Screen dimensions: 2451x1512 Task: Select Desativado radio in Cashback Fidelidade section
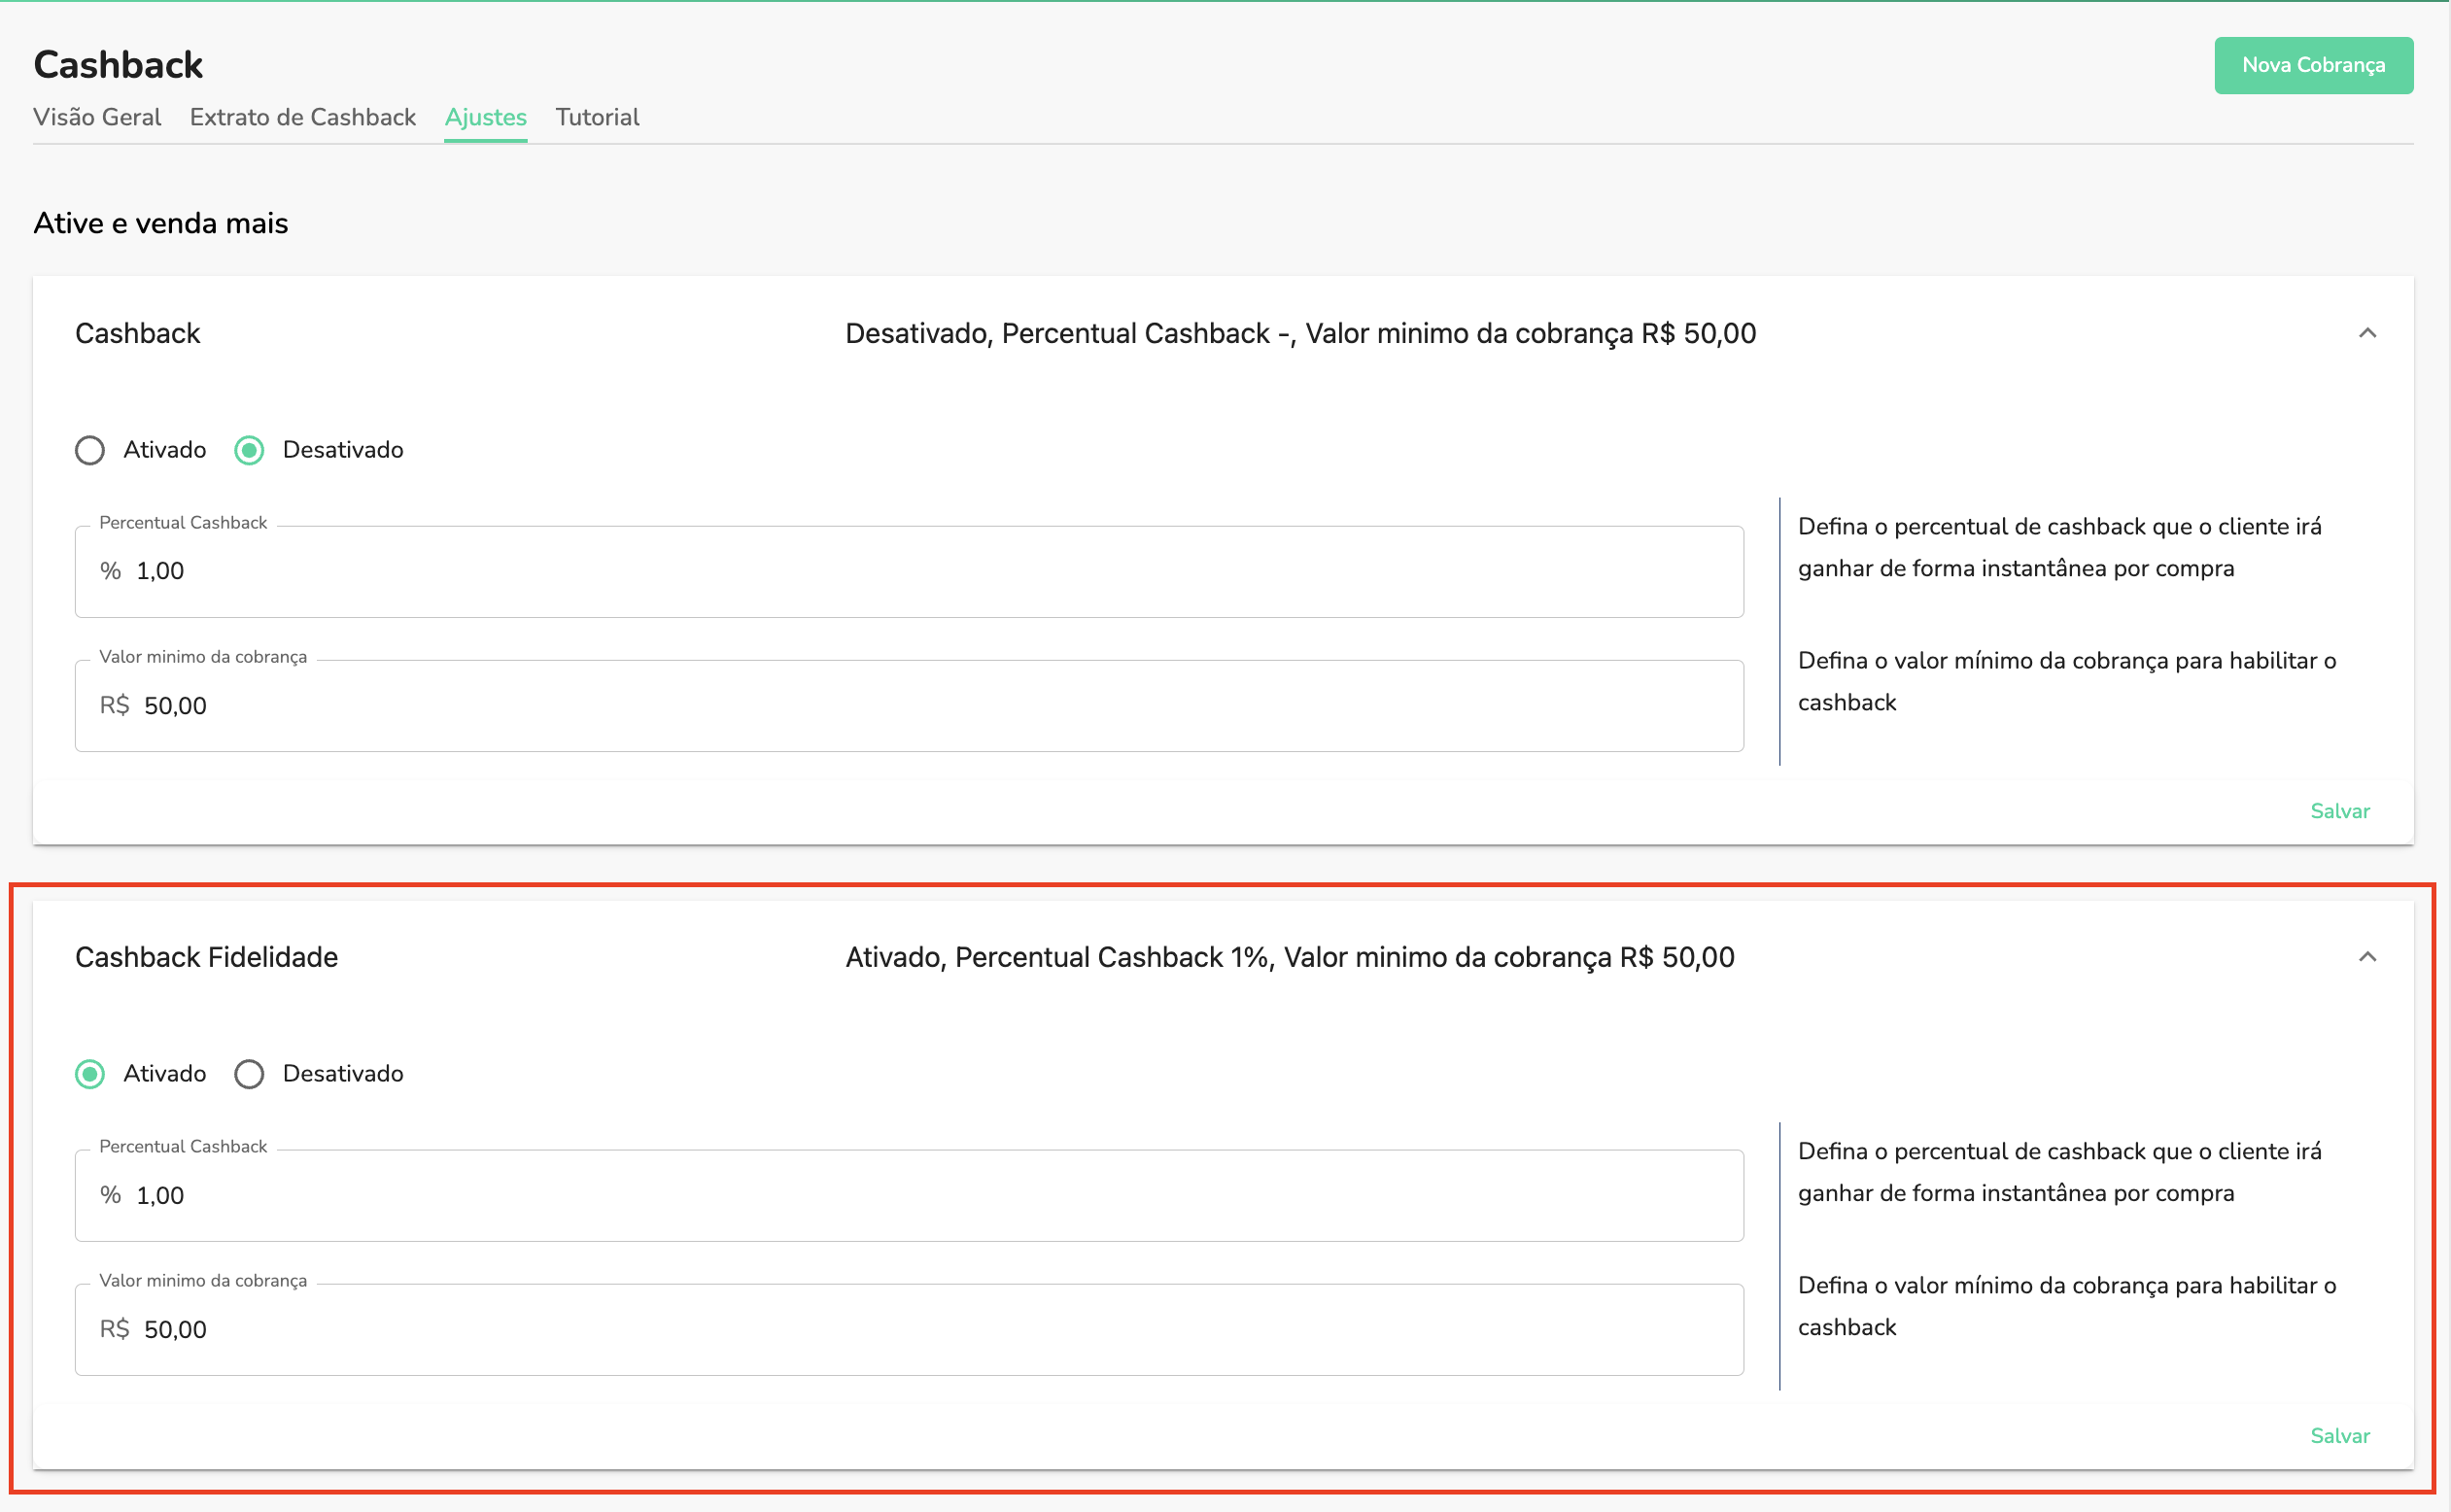click(x=249, y=1074)
